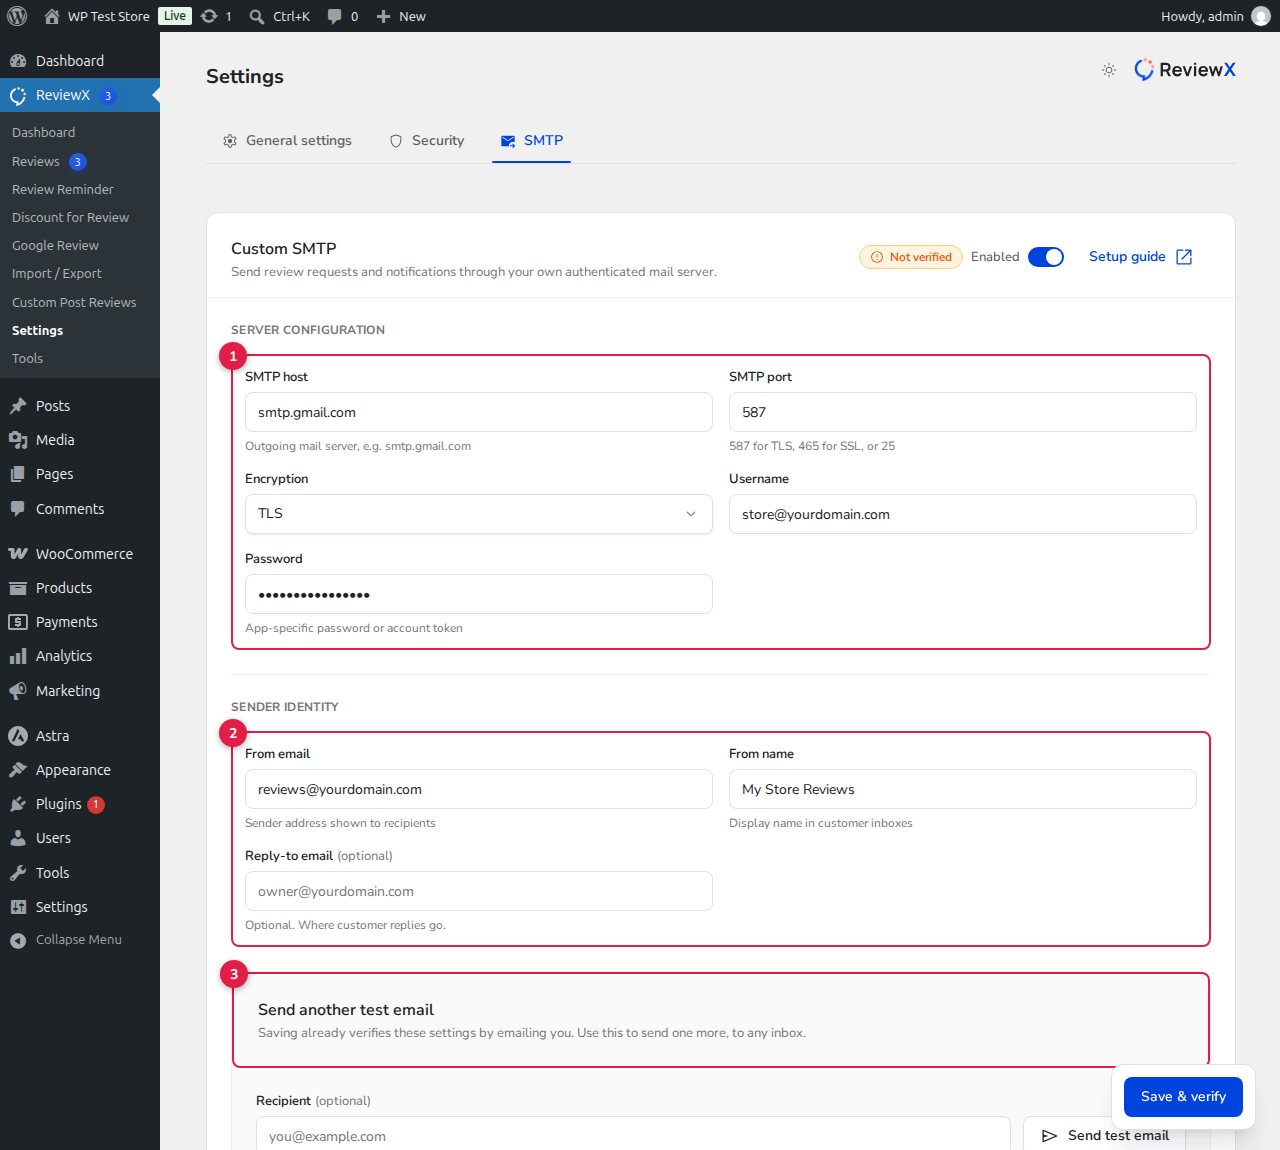Toggle the light/dark theme sun icon
Image resolution: width=1280 pixels, height=1150 pixels.
1109,70
